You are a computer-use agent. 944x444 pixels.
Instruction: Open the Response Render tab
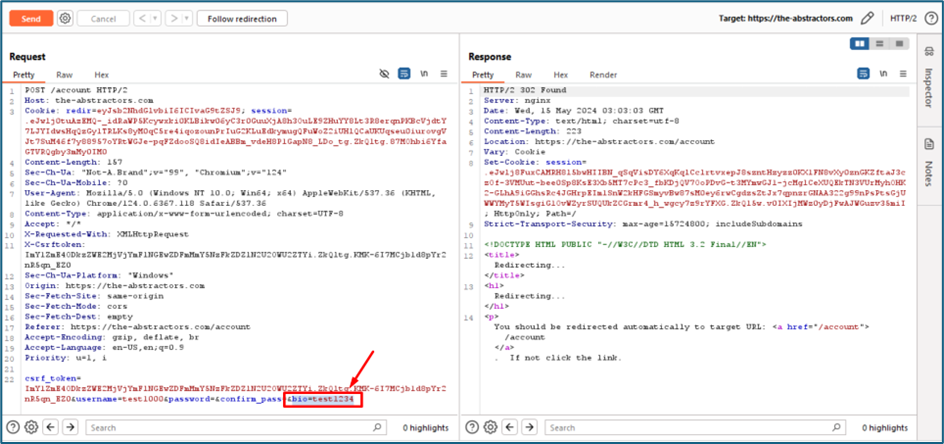pyautogui.click(x=603, y=75)
